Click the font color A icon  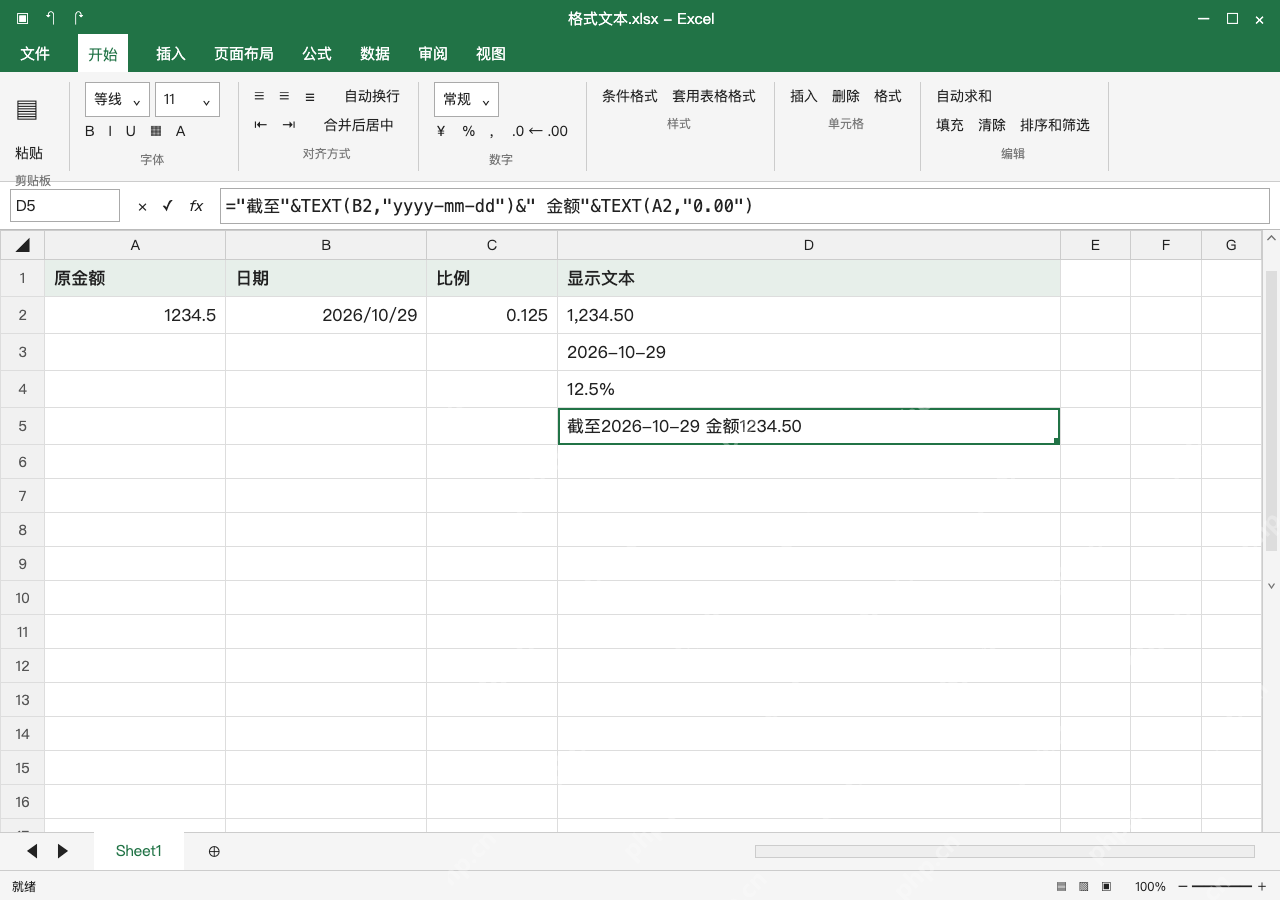click(180, 131)
